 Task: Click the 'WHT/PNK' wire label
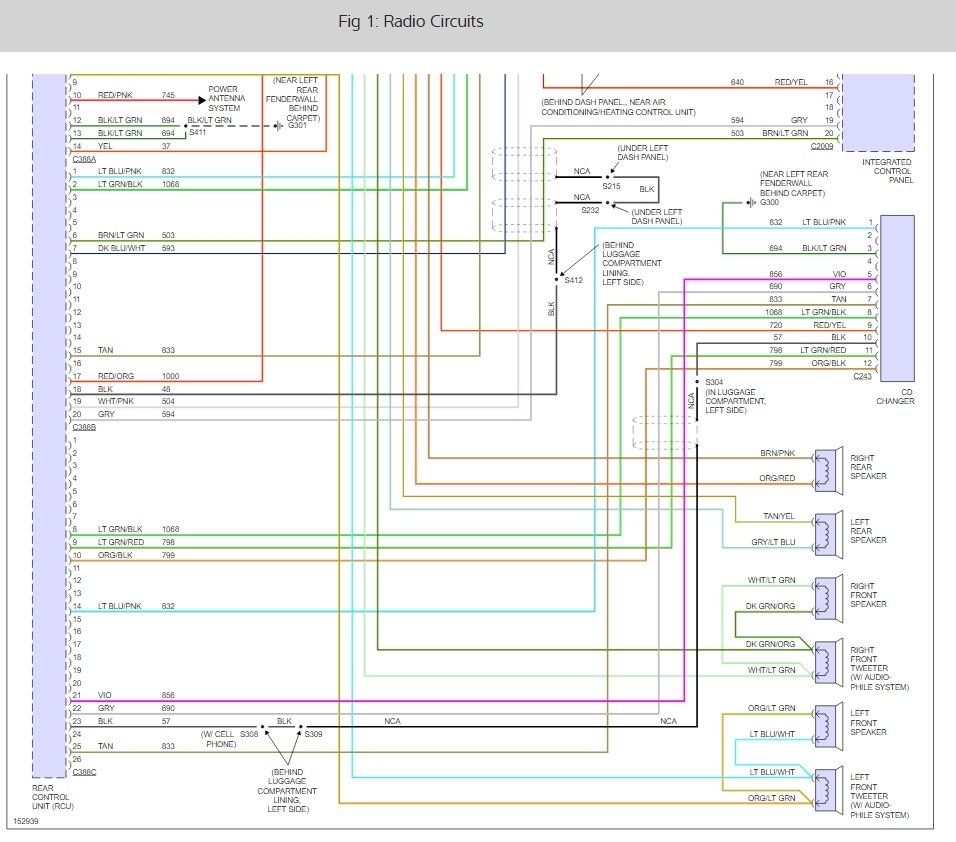[116, 401]
